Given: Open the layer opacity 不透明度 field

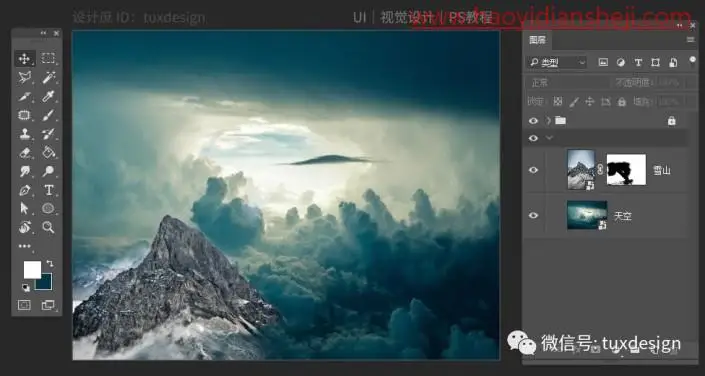Looking at the screenshot, I should coord(672,82).
